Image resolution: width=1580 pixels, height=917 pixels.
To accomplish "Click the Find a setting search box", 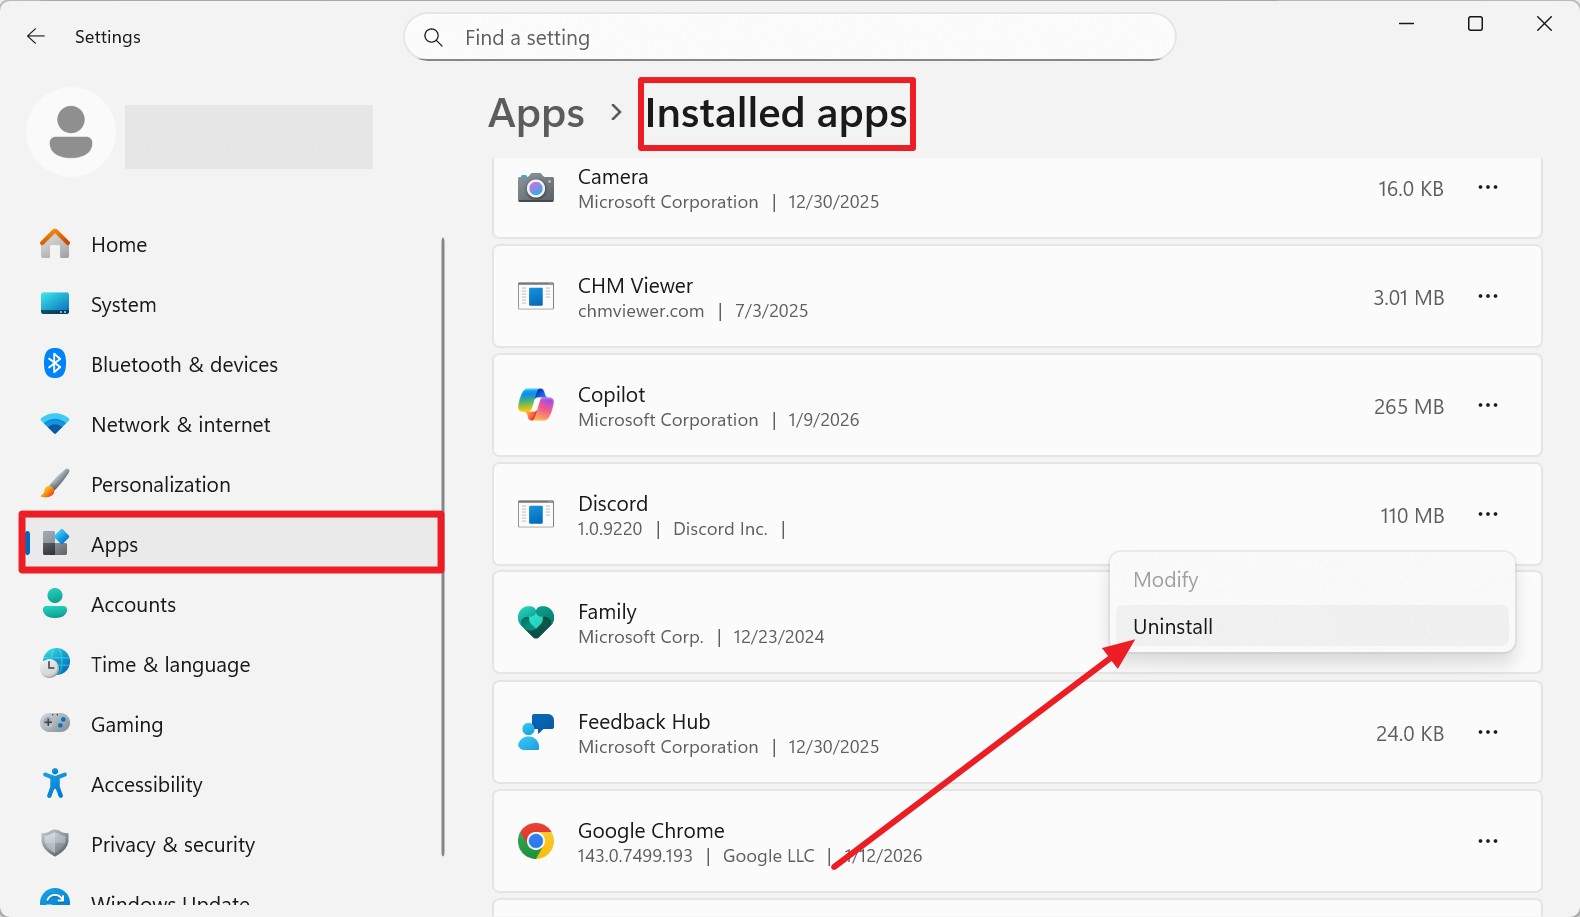I will [790, 37].
